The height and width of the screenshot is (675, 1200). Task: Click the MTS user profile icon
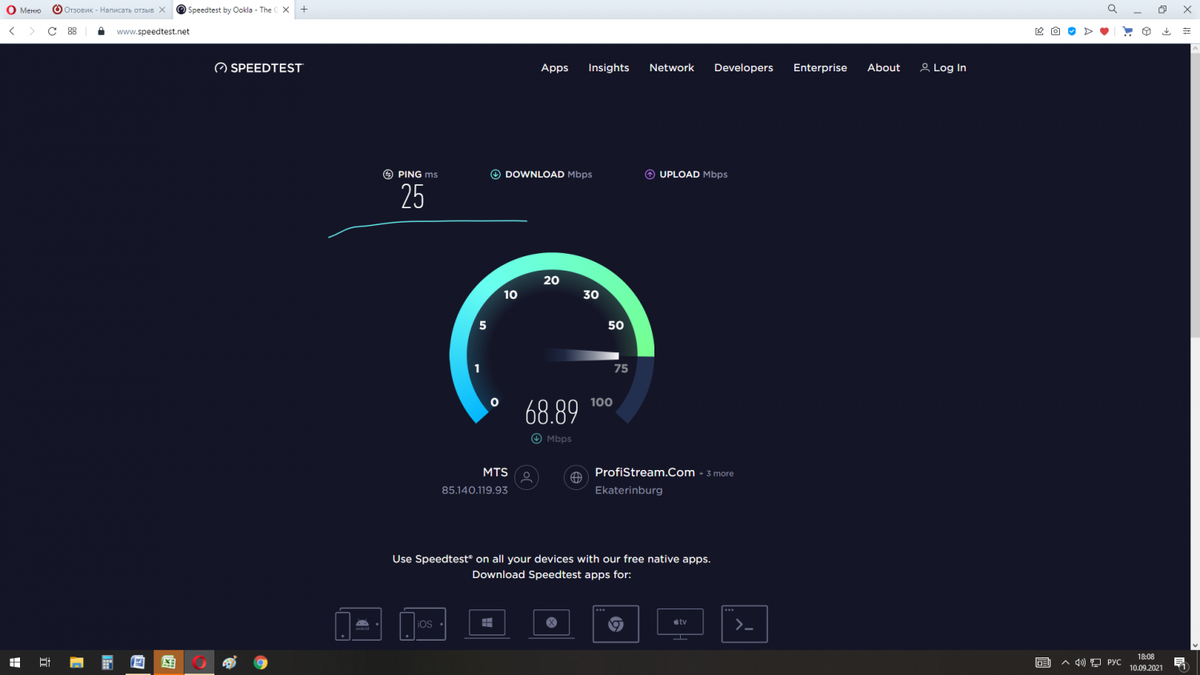(x=527, y=478)
